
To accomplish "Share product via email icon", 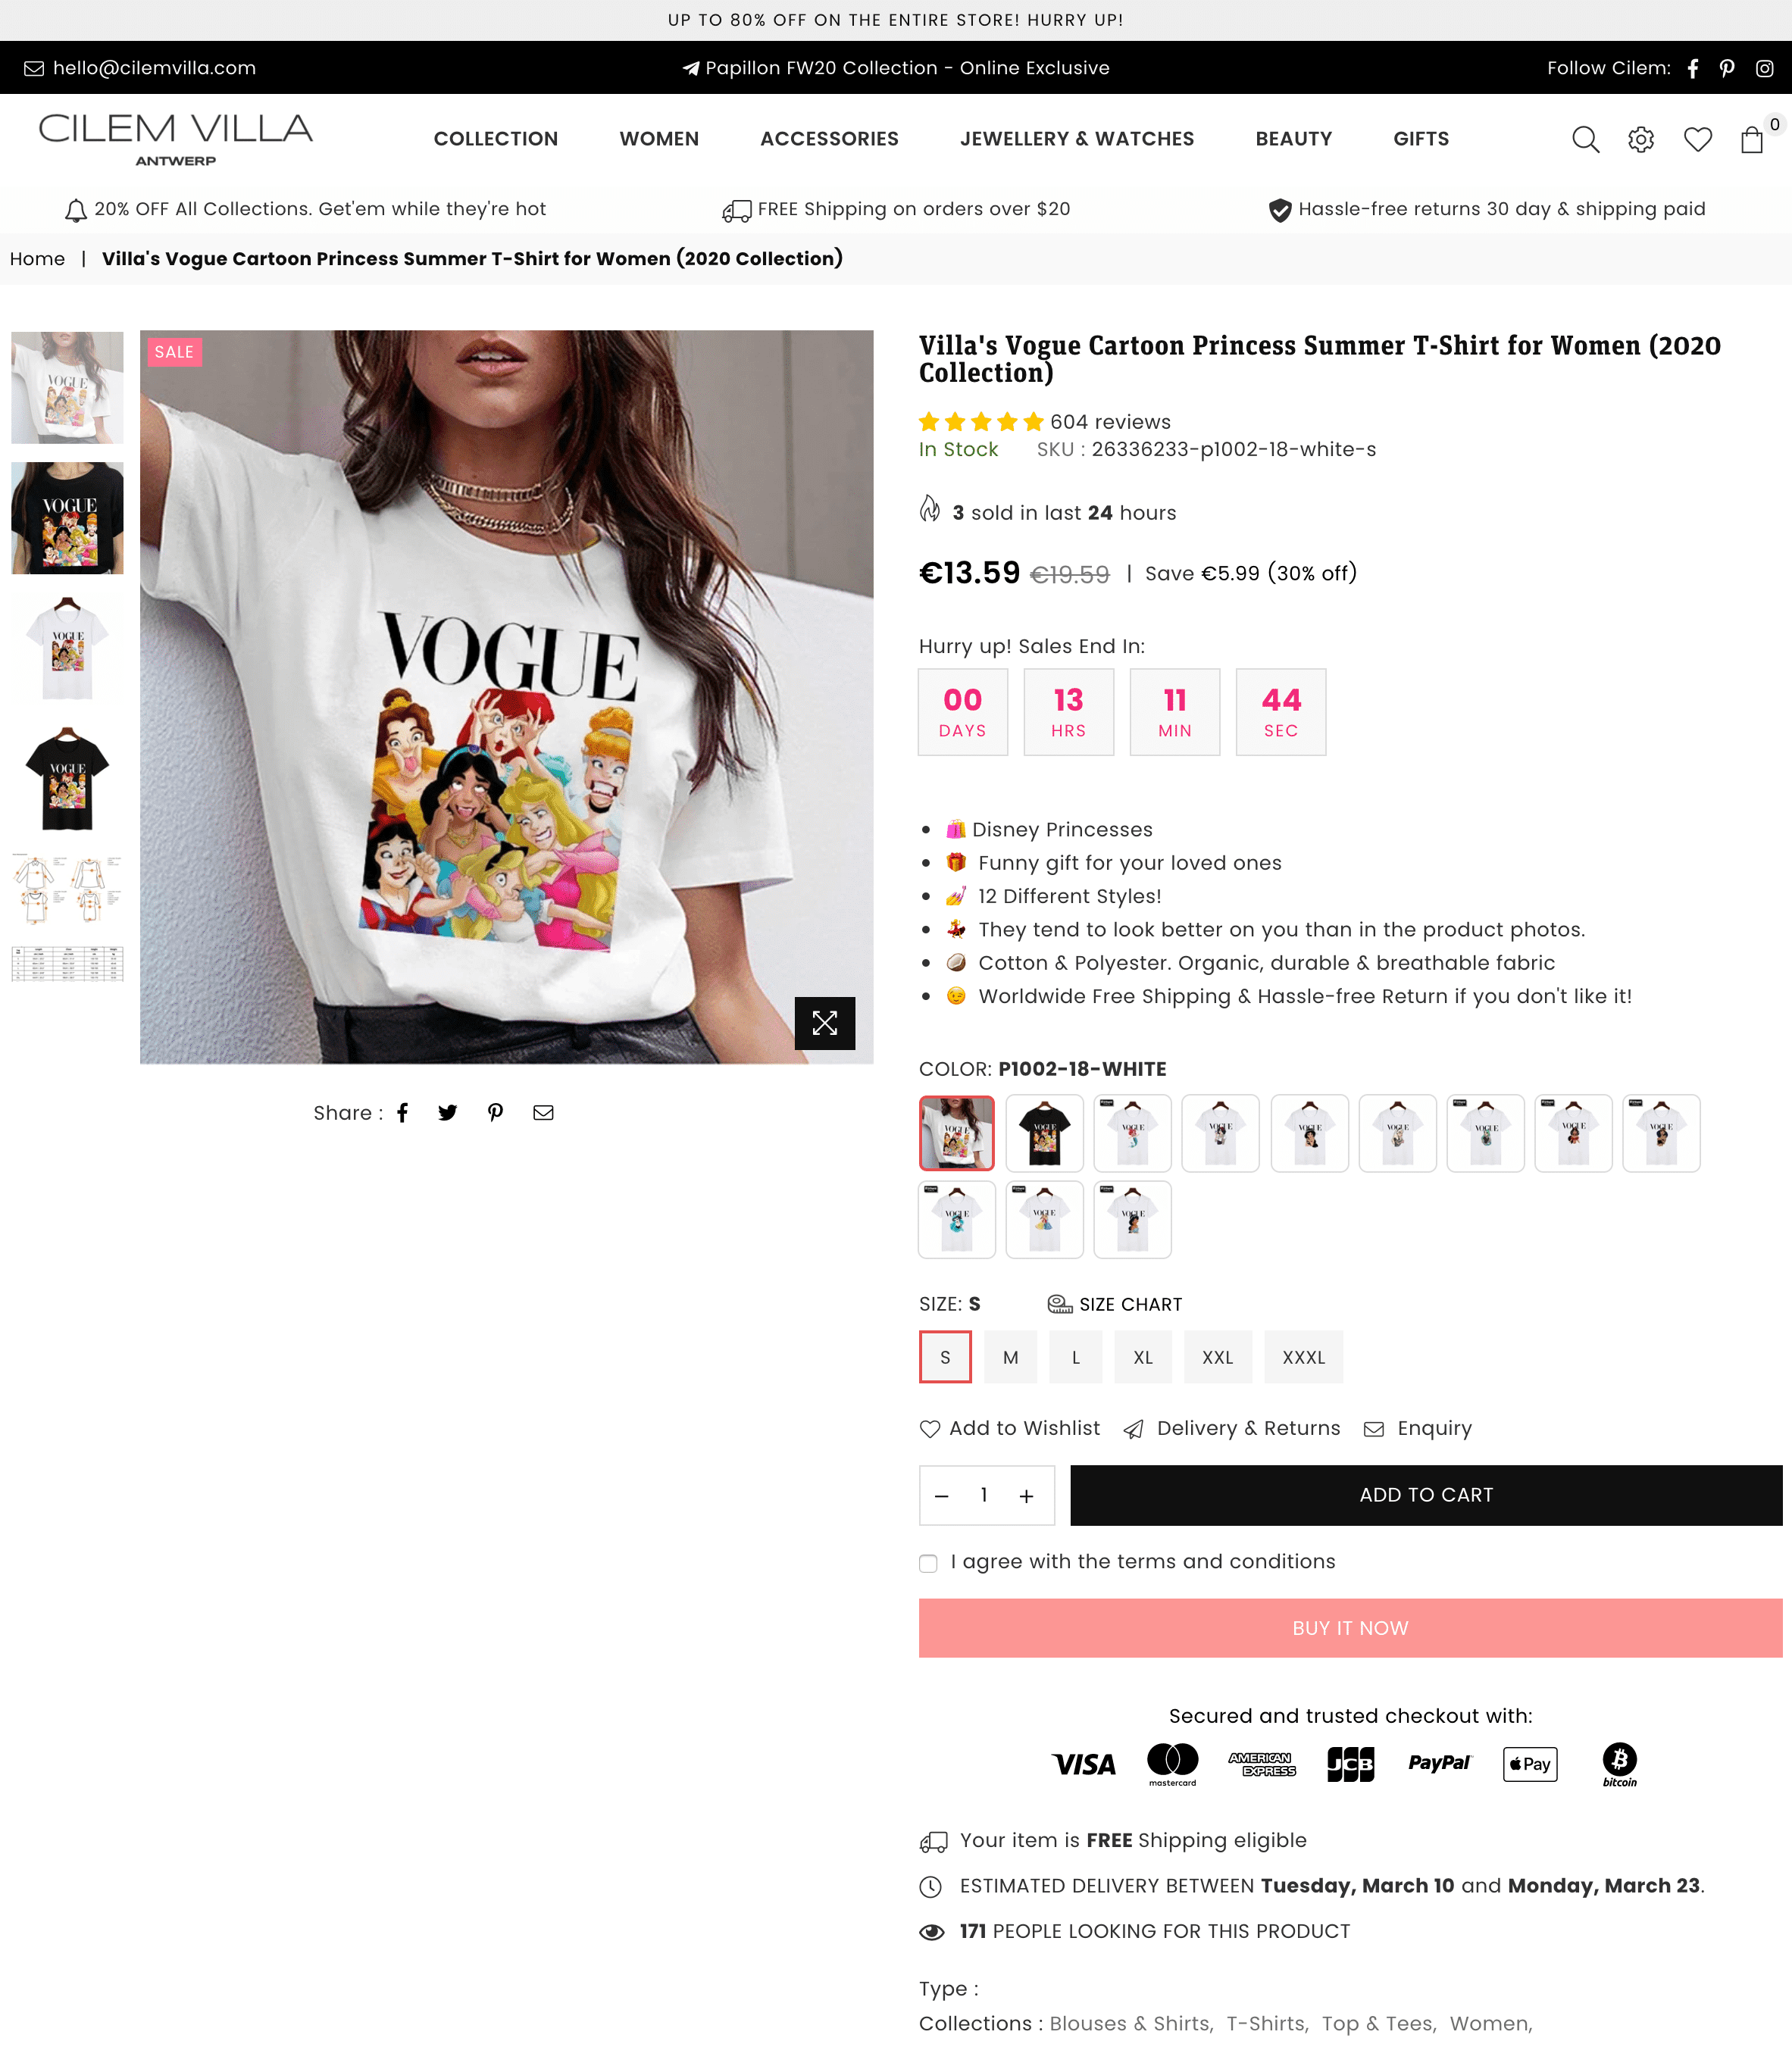I will 543,1113.
